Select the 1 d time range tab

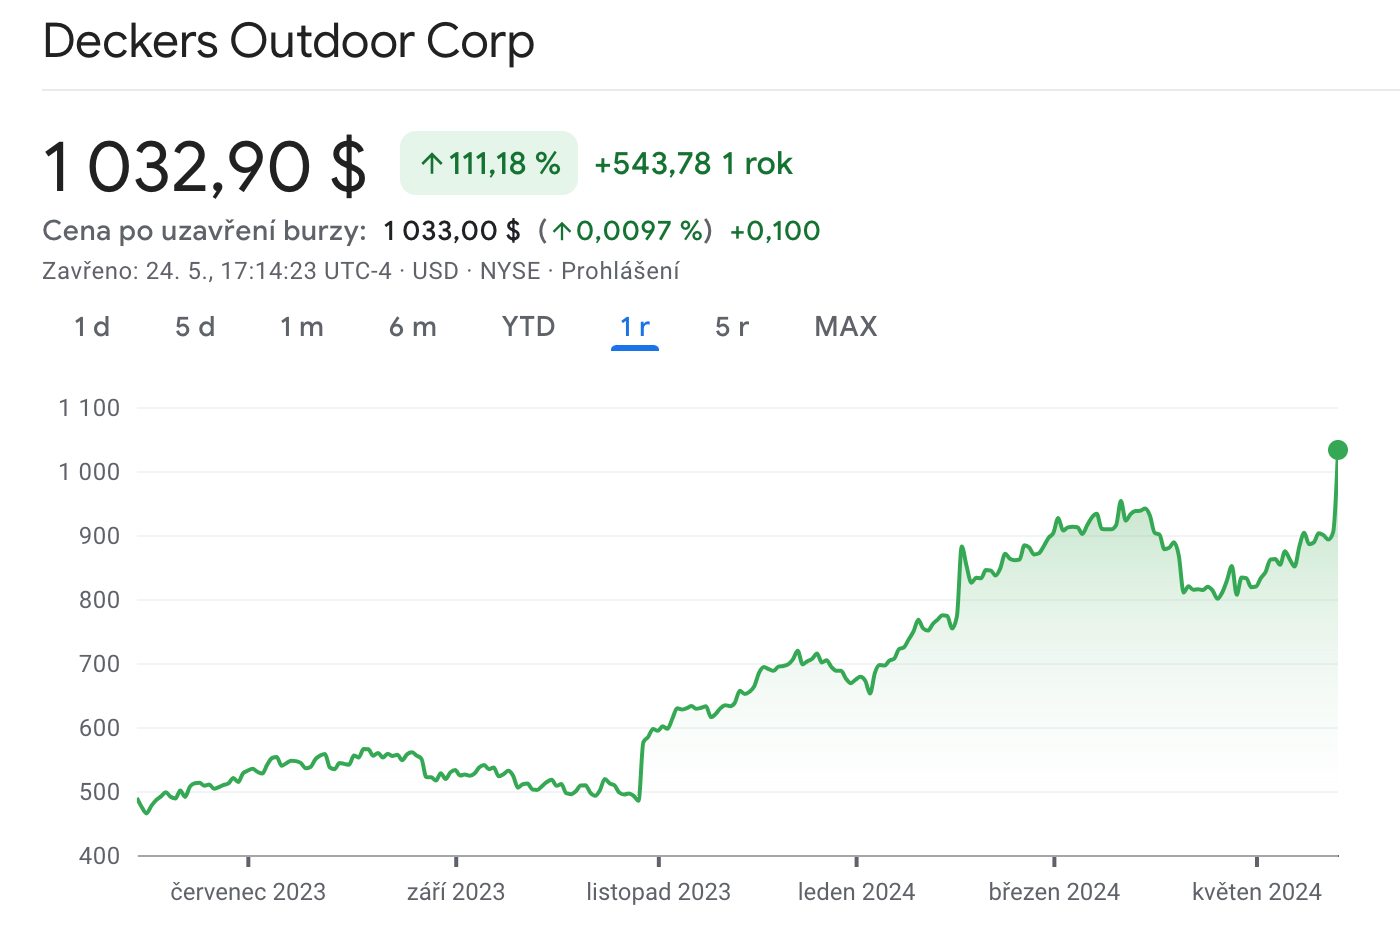click(x=92, y=327)
